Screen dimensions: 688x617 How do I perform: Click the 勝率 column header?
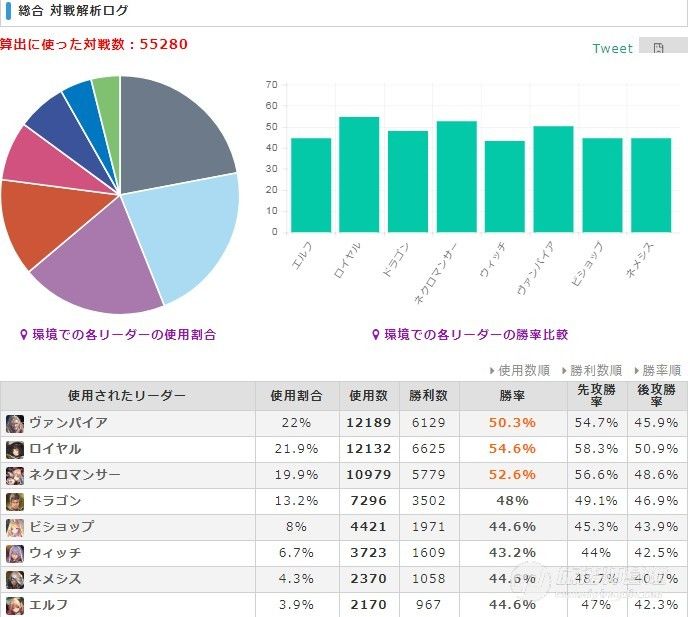[x=513, y=396]
